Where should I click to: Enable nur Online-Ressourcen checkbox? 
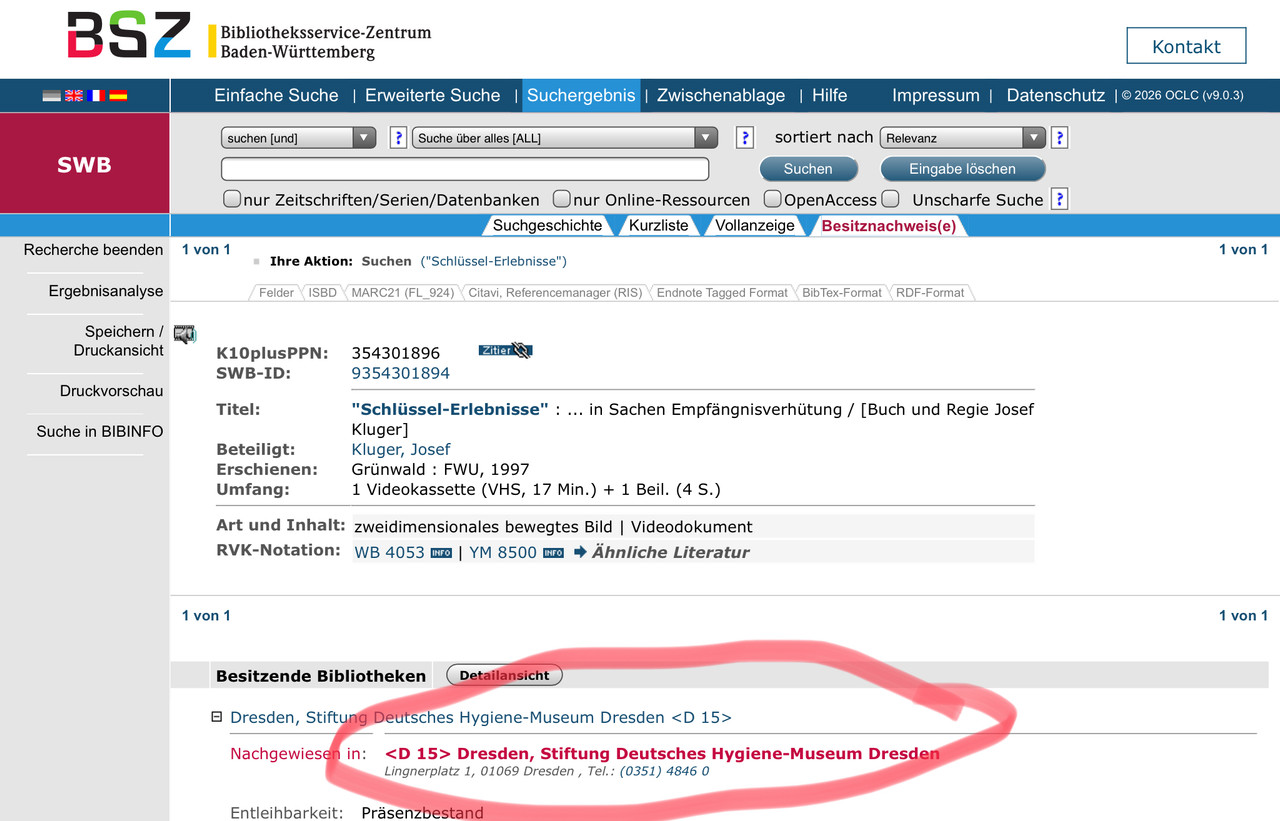pyautogui.click(x=562, y=199)
